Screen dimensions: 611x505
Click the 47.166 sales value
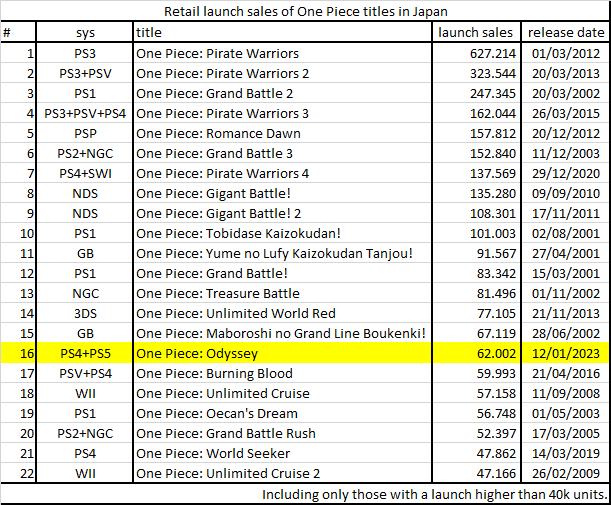[x=496, y=473]
